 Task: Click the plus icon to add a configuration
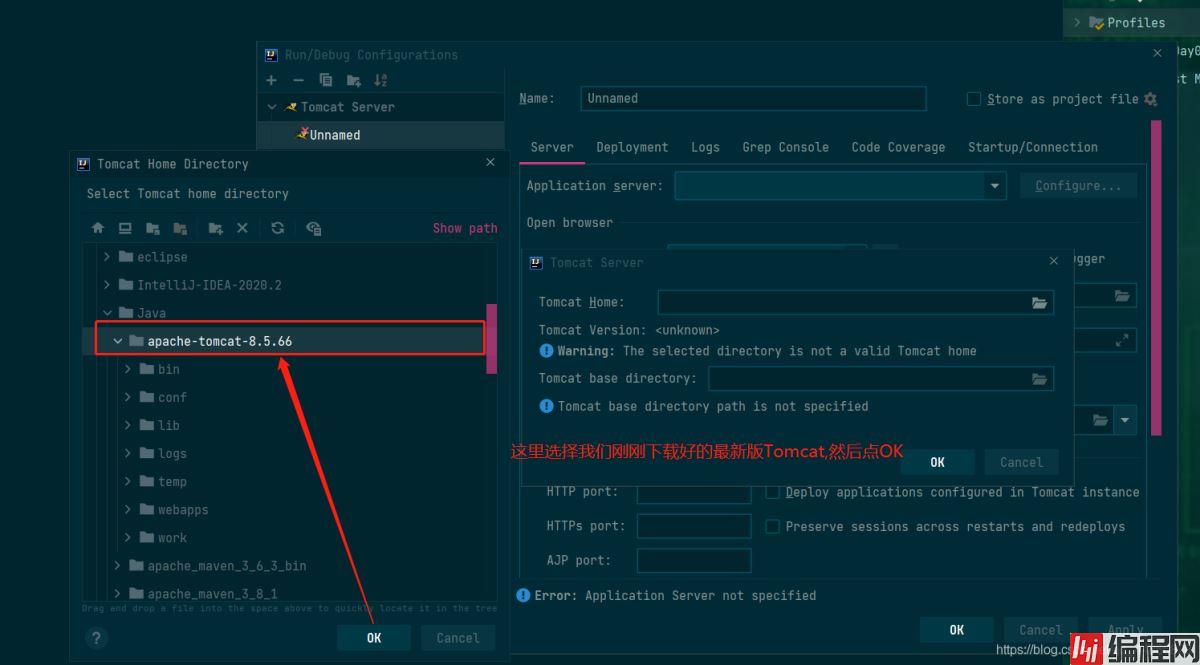(271, 80)
